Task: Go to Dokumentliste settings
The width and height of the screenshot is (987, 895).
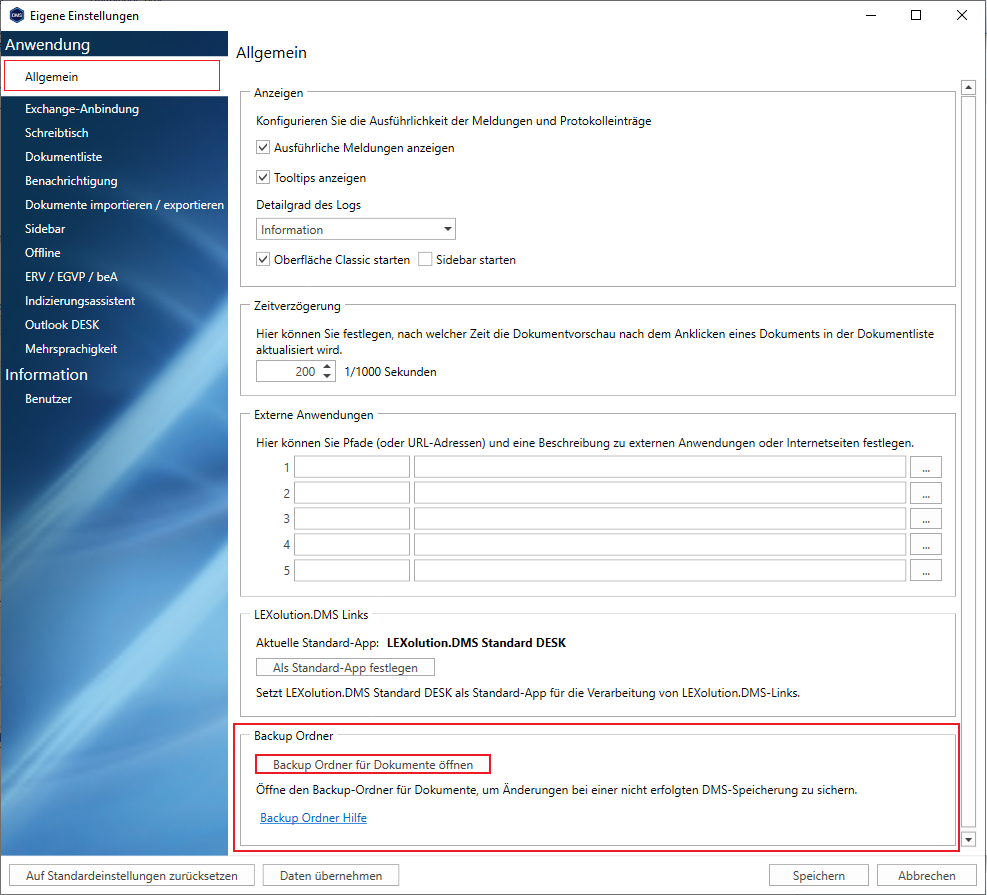Action: click(64, 157)
